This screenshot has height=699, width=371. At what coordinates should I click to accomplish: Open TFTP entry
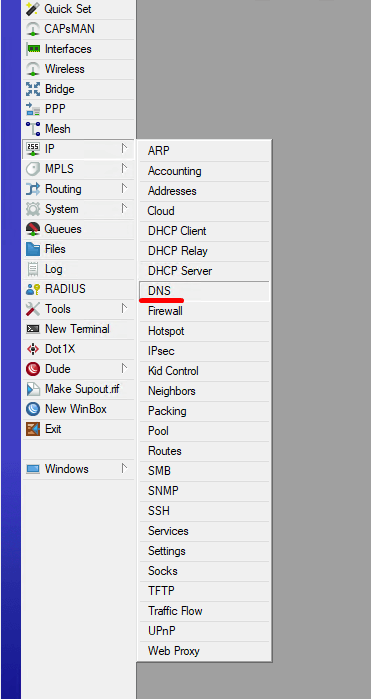[205, 591]
